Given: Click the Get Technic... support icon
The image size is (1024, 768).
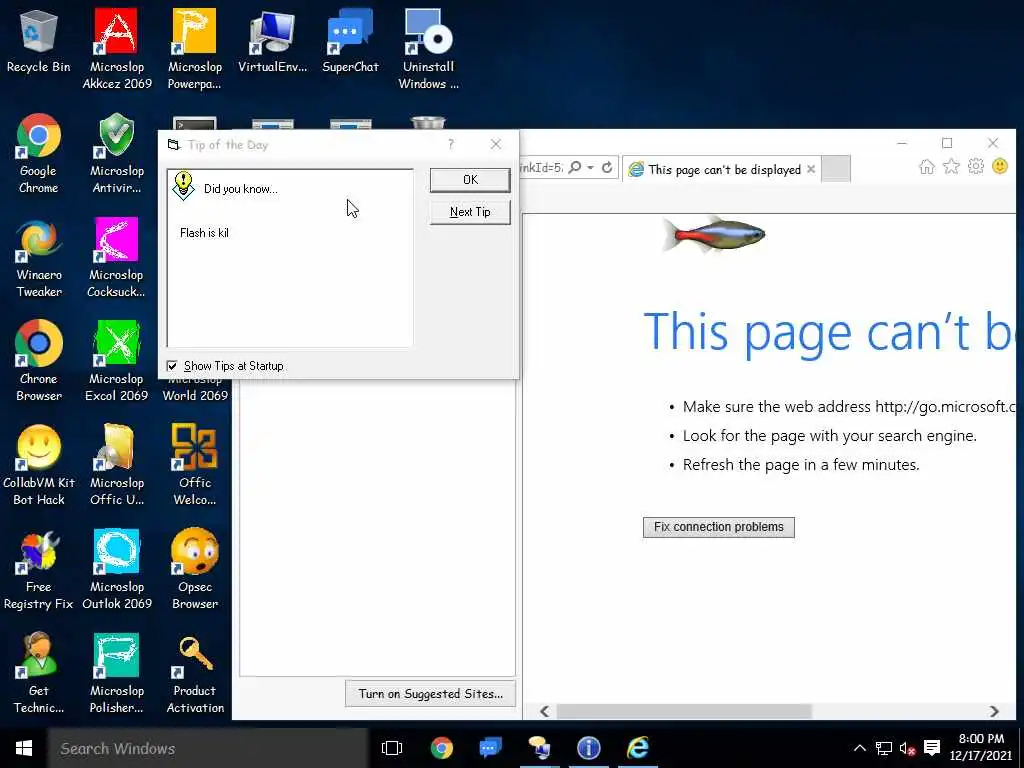Looking at the screenshot, I should tap(39, 673).
